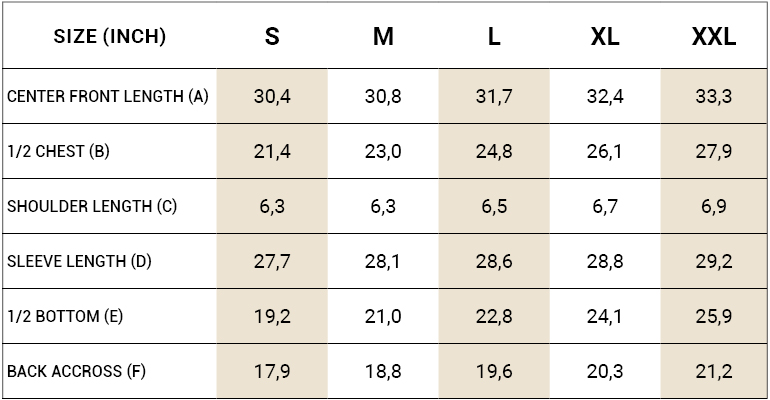Image resolution: width=770 pixels, height=400 pixels.
Task: Click the SHOULDER LENGTH (C) row label
Action: pos(92,207)
